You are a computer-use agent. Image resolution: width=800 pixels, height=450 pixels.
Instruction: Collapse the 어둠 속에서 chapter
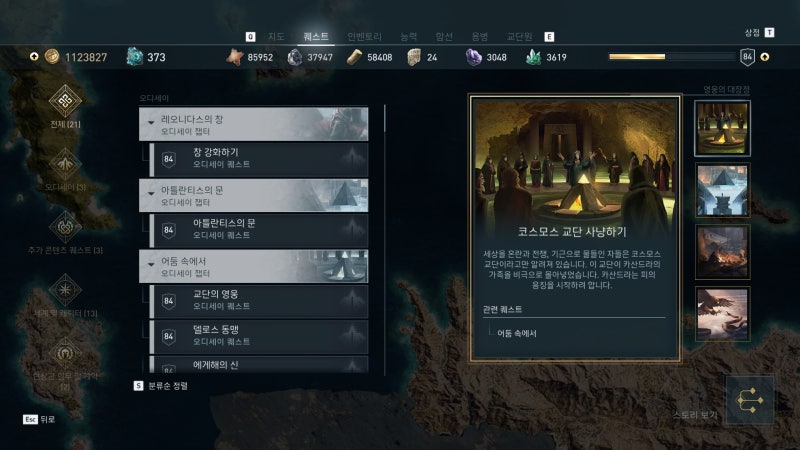click(x=254, y=266)
